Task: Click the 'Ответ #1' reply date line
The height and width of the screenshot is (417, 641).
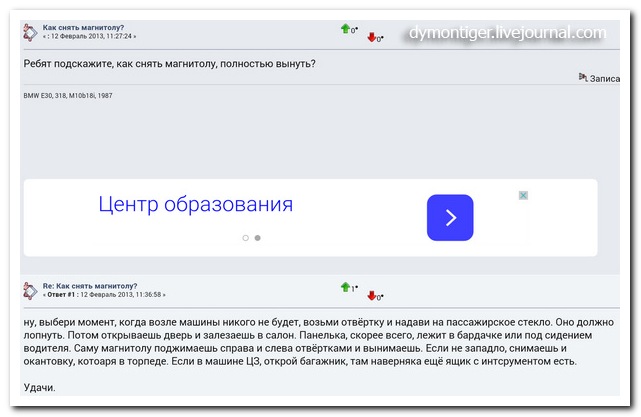Action: (106, 294)
